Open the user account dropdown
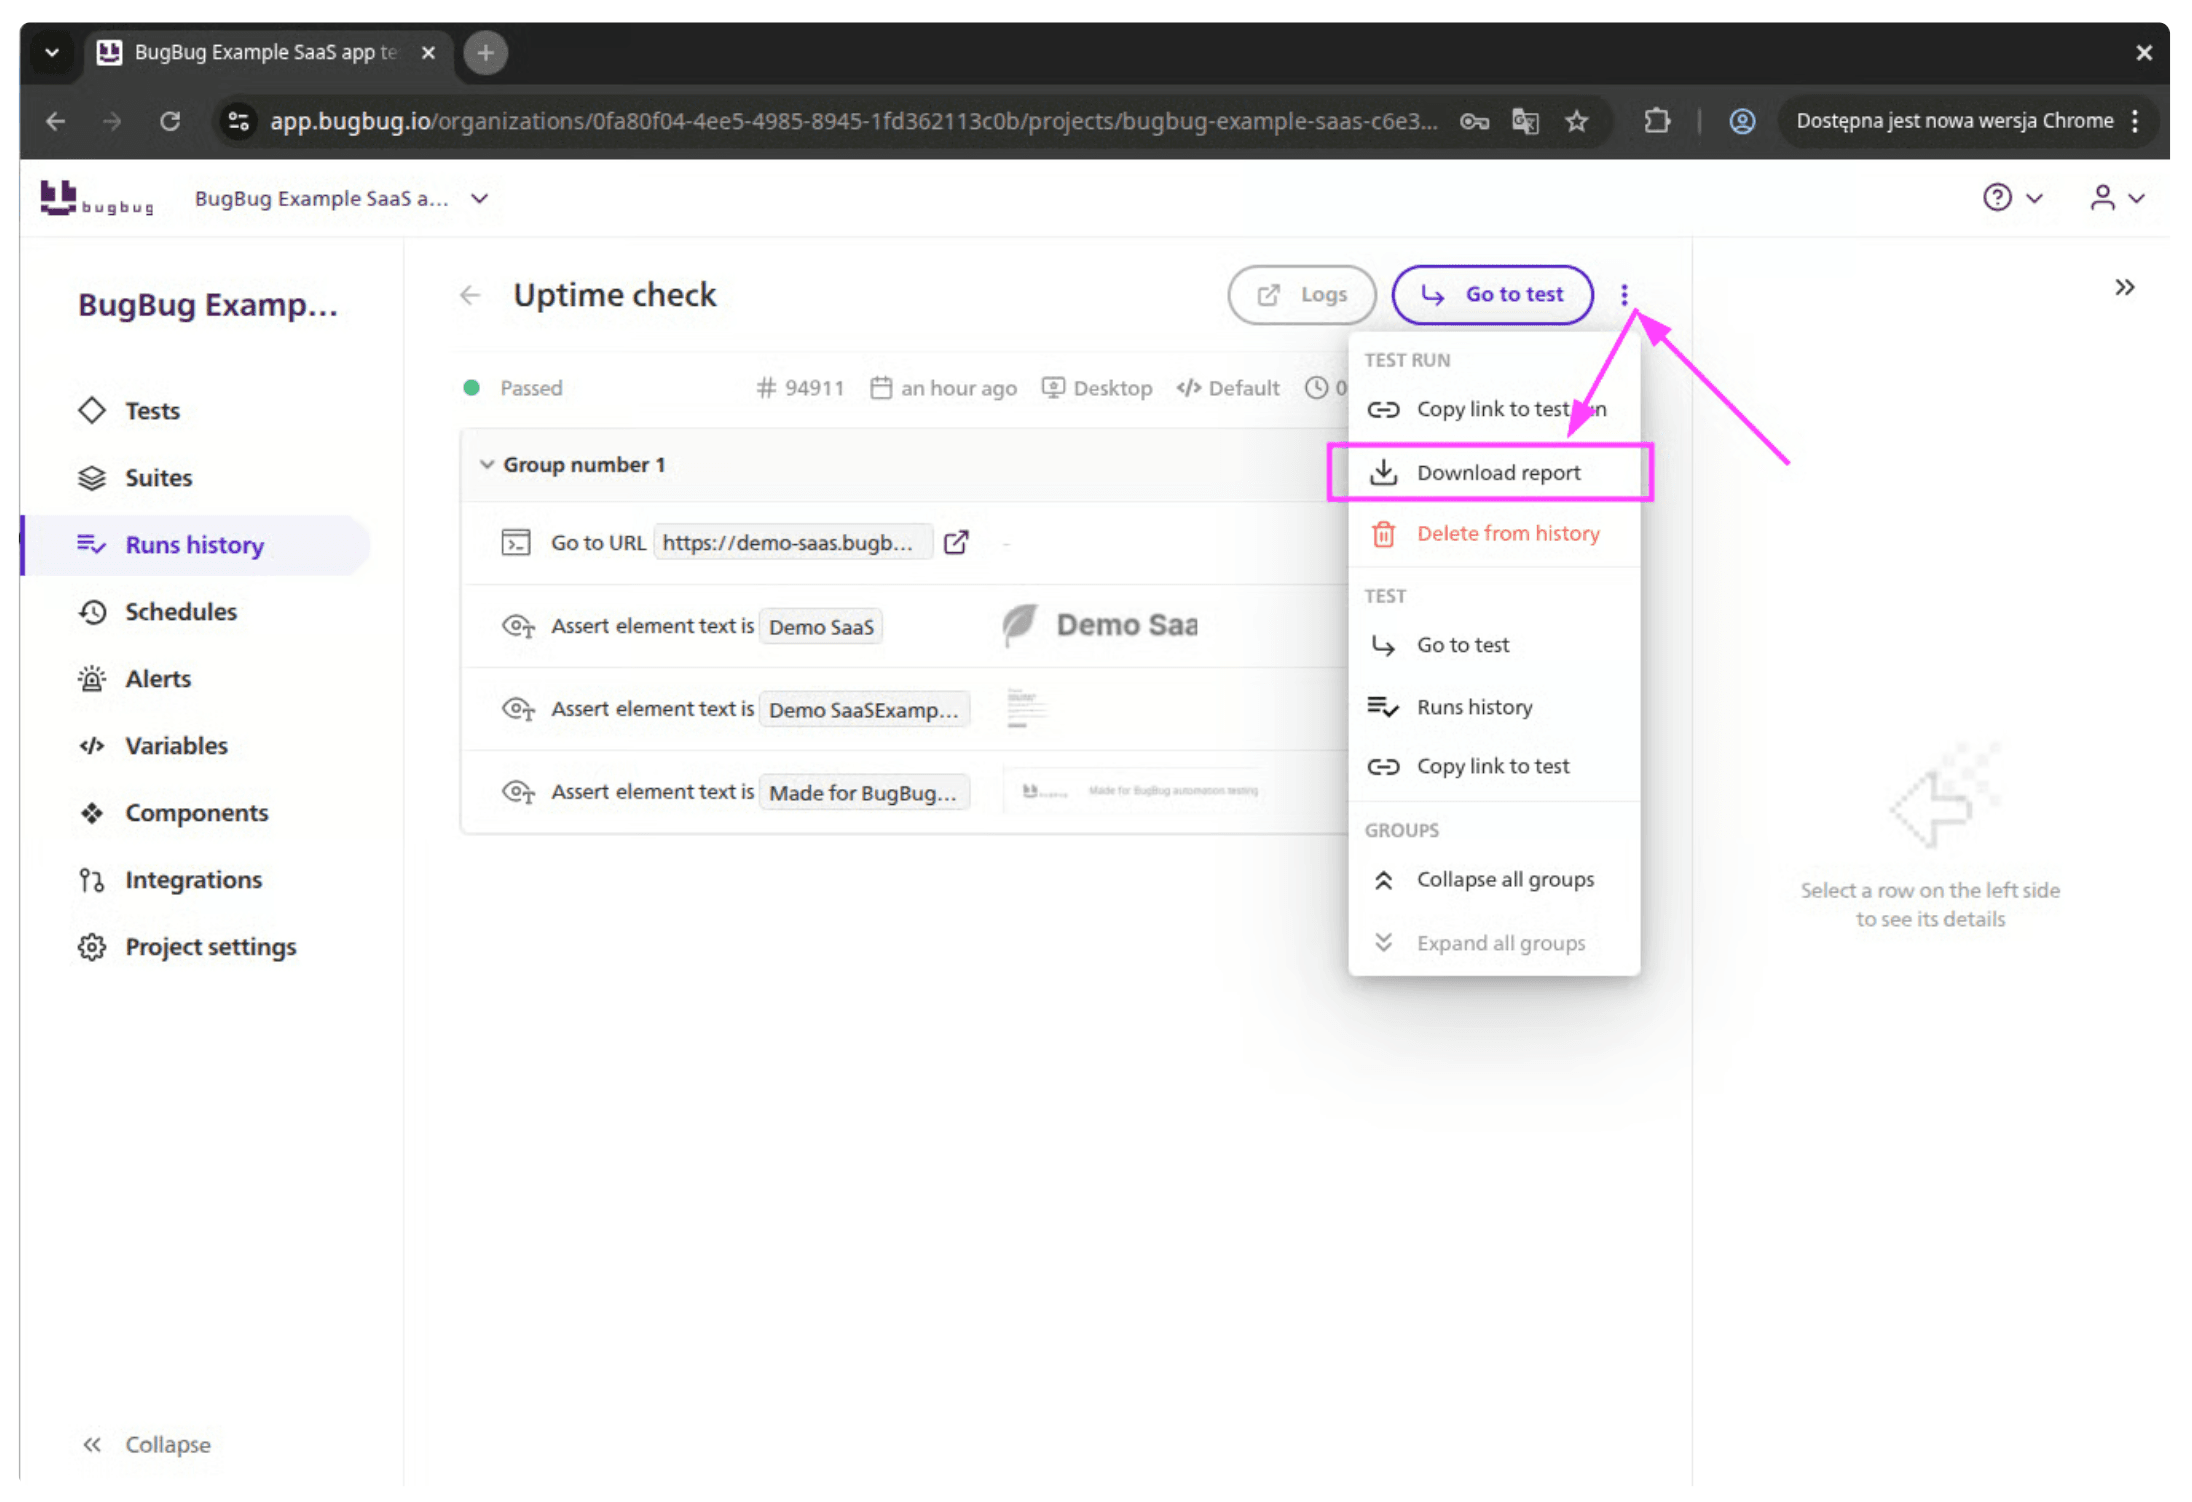Image resolution: width=2192 pixels, height=1502 pixels. point(2117,198)
